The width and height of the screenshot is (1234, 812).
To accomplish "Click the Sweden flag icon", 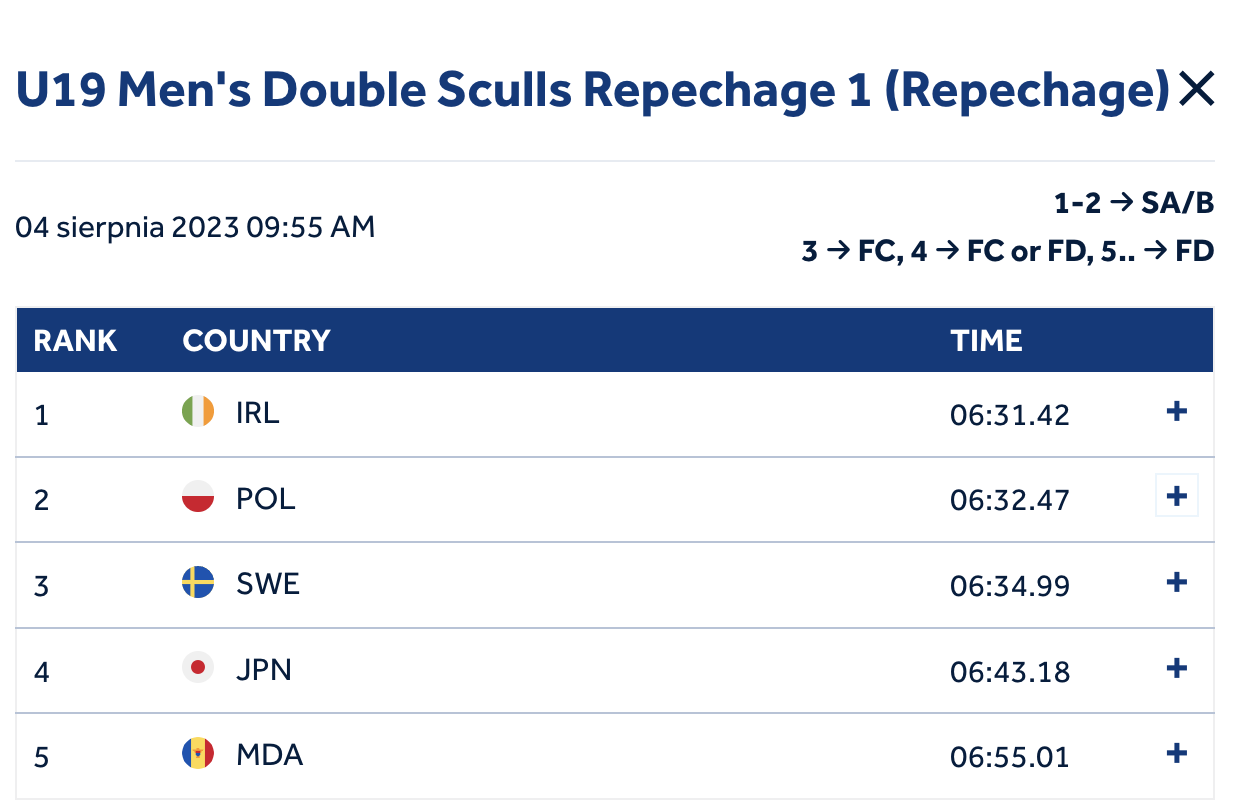I will 198,582.
